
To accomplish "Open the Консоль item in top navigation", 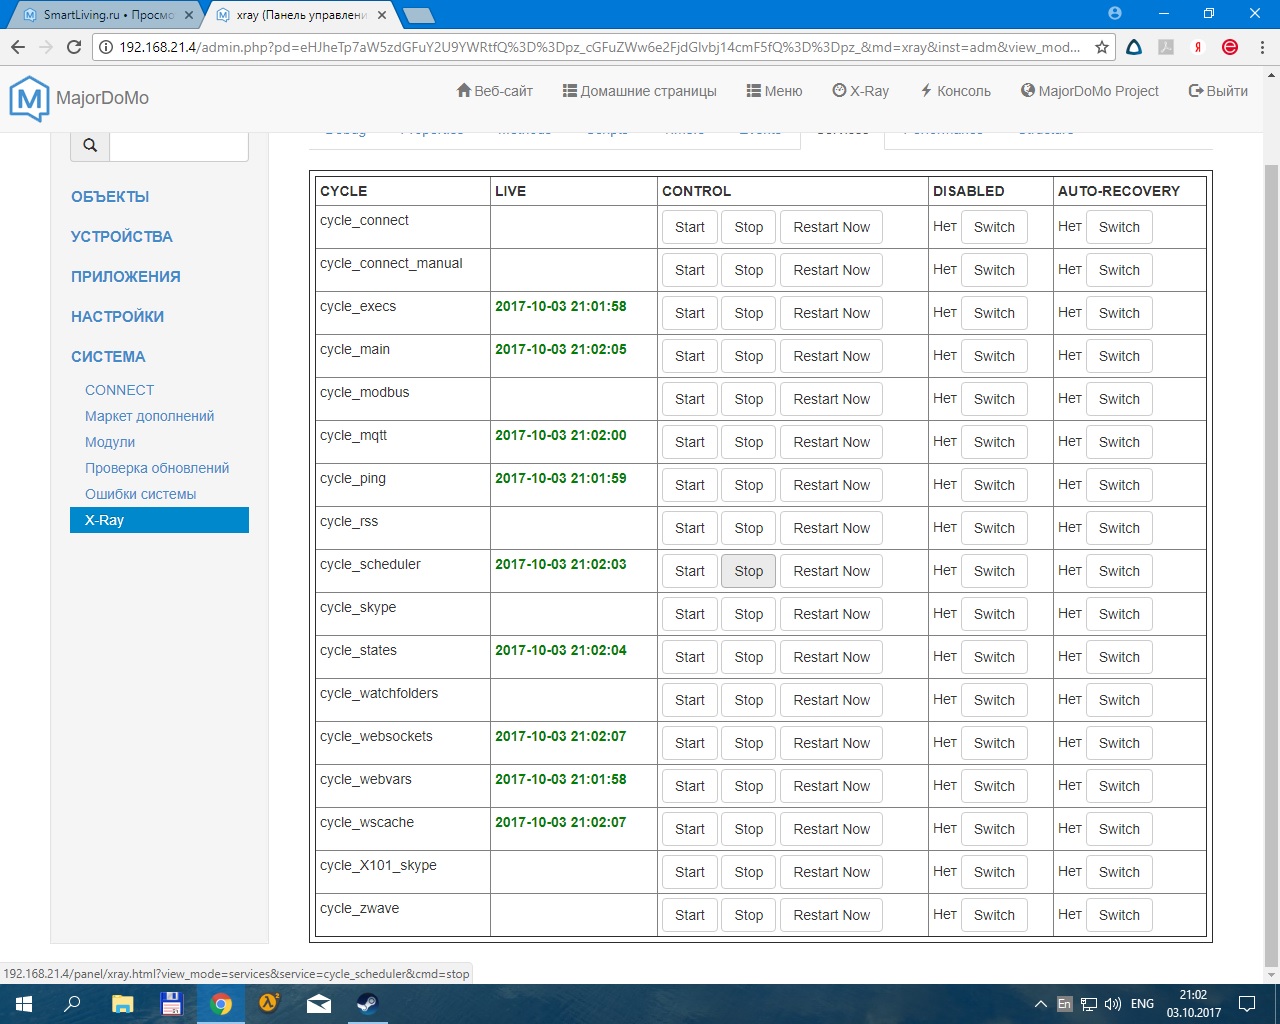I will coord(955,91).
